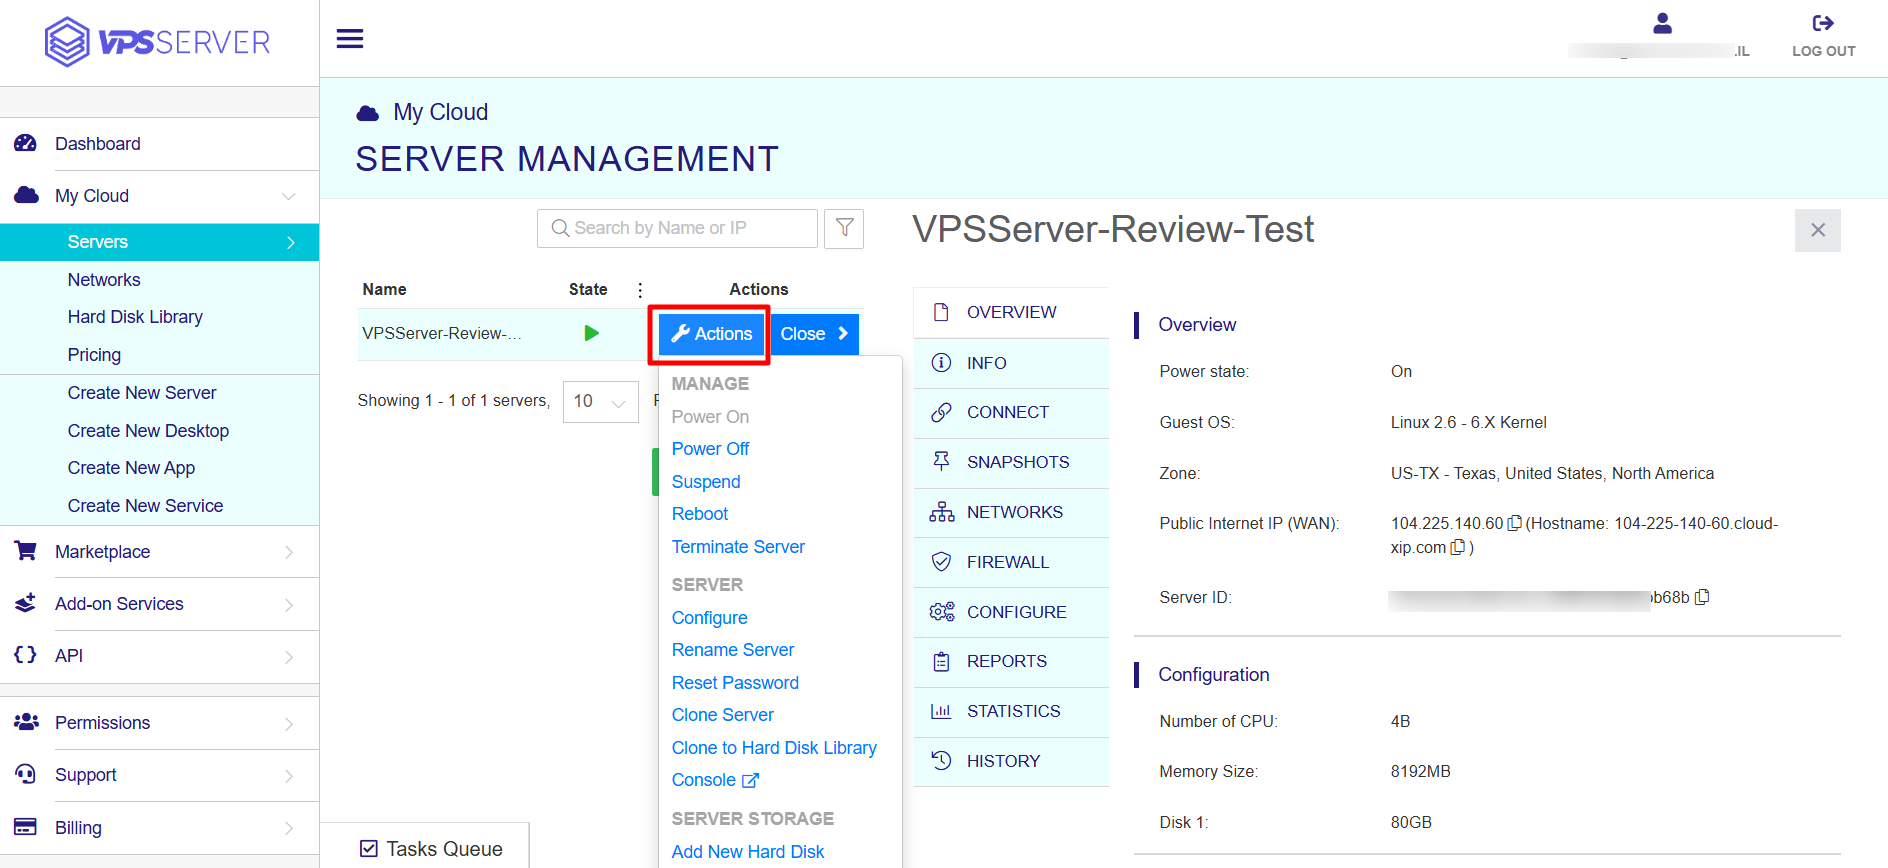Open the column options three-dot menu
1888x868 pixels.
[640, 290]
